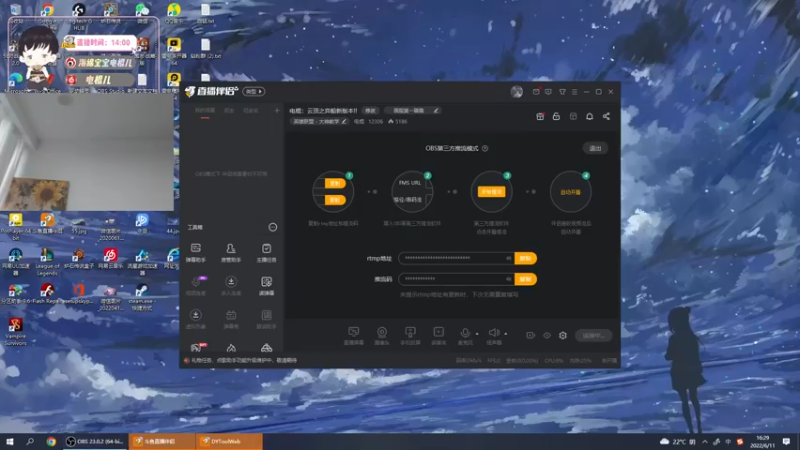Open the Windows Start menu
This screenshot has width=800, height=450.
[10, 441]
